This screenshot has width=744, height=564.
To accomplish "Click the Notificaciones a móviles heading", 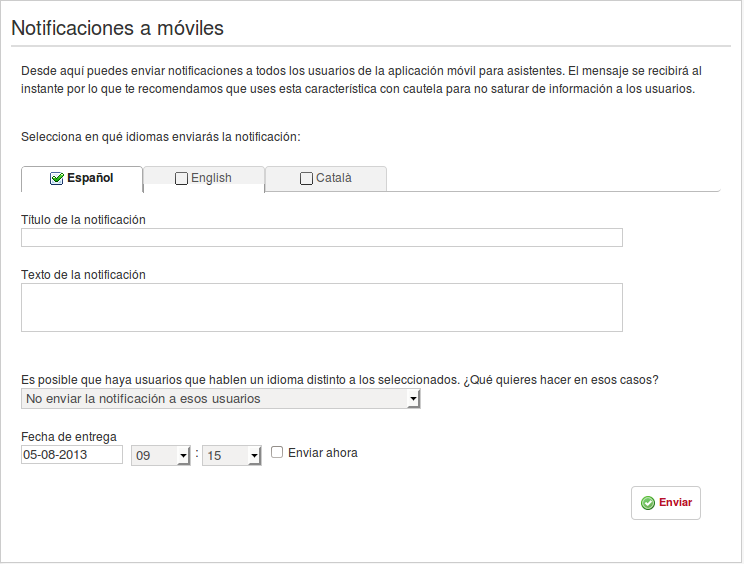I will 117,28.
